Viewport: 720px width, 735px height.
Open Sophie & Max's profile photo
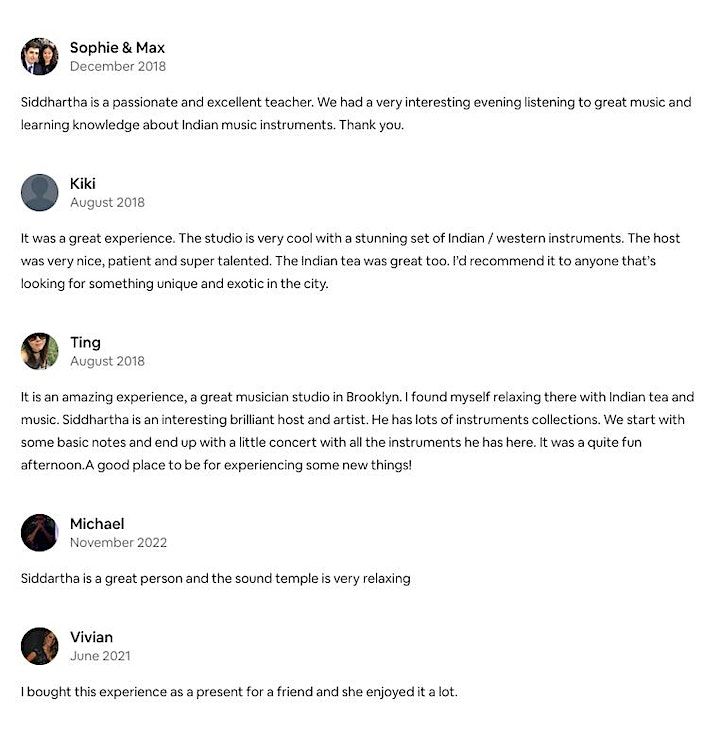(x=39, y=57)
